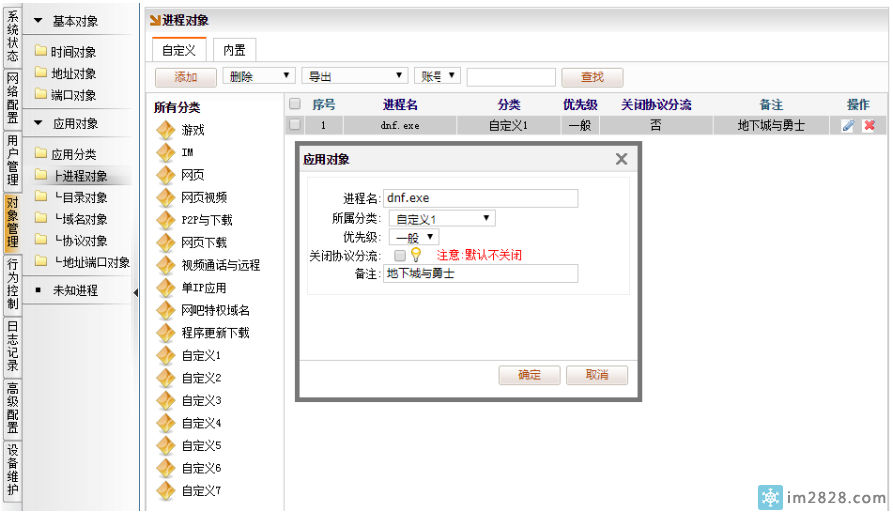Viewport: 893px width, 515px height.
Task: Open the 所属分类 dropdown
Action: 442,218
